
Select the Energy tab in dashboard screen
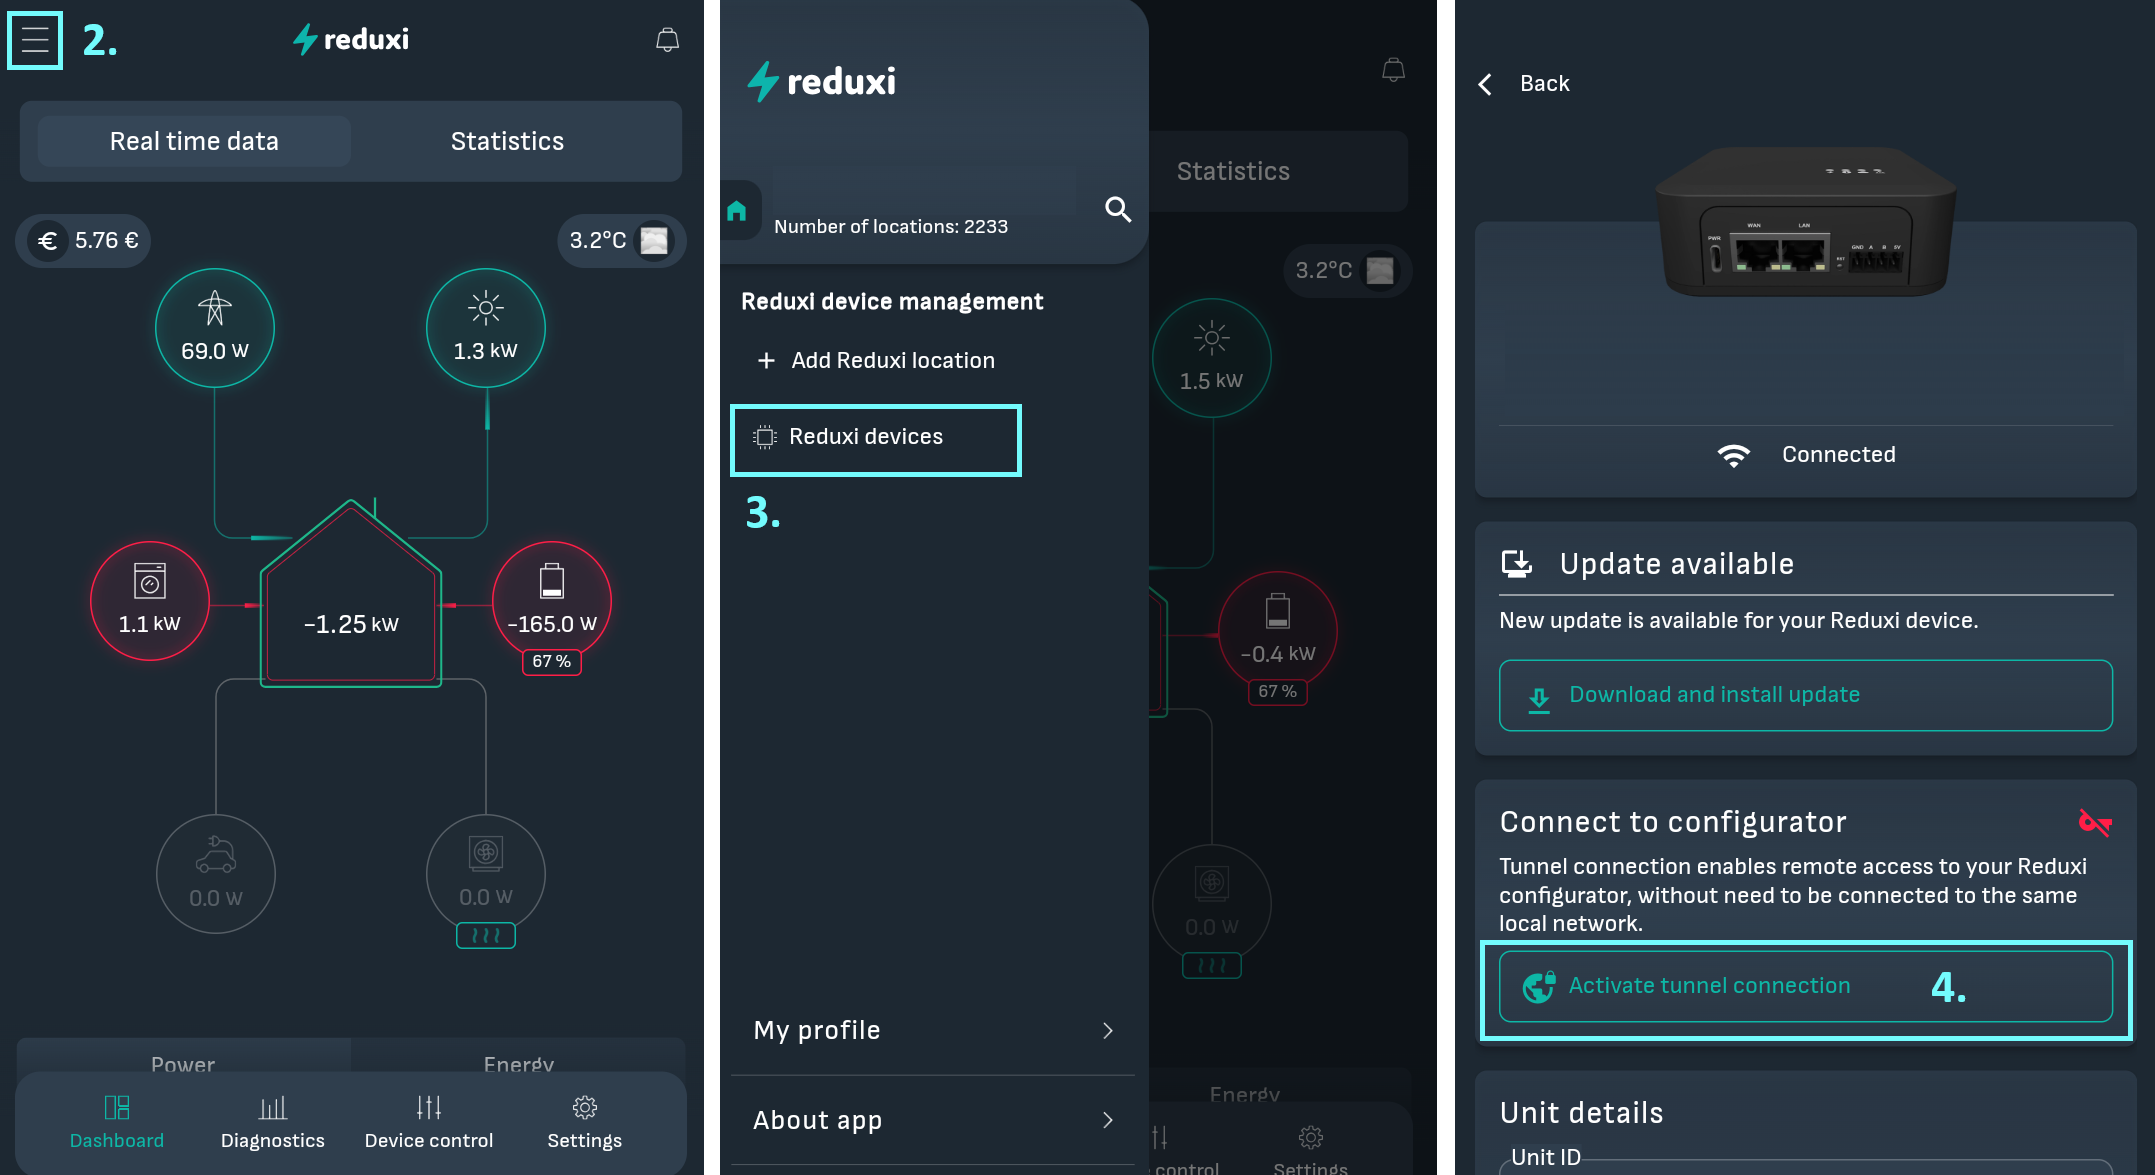[519, 1063]
